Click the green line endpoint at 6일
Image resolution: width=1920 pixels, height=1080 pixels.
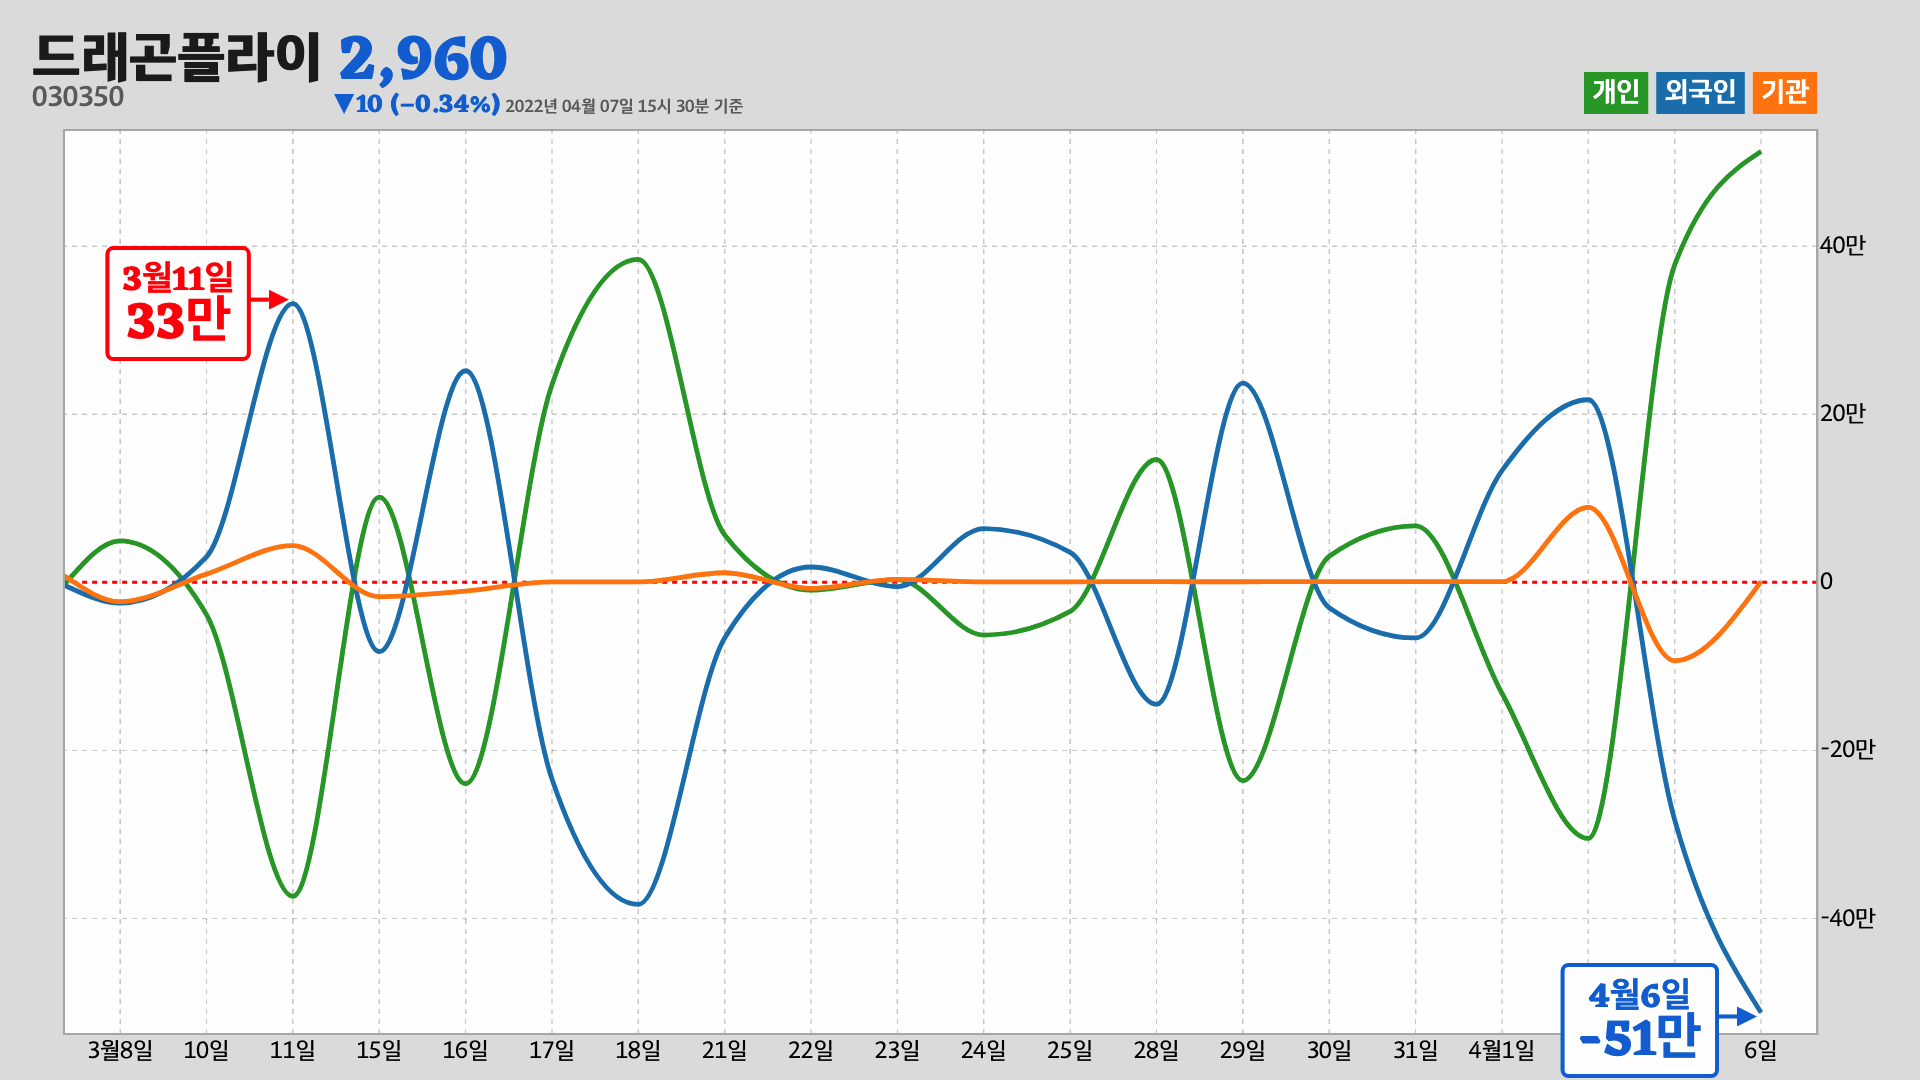(x=1760, y=153)
